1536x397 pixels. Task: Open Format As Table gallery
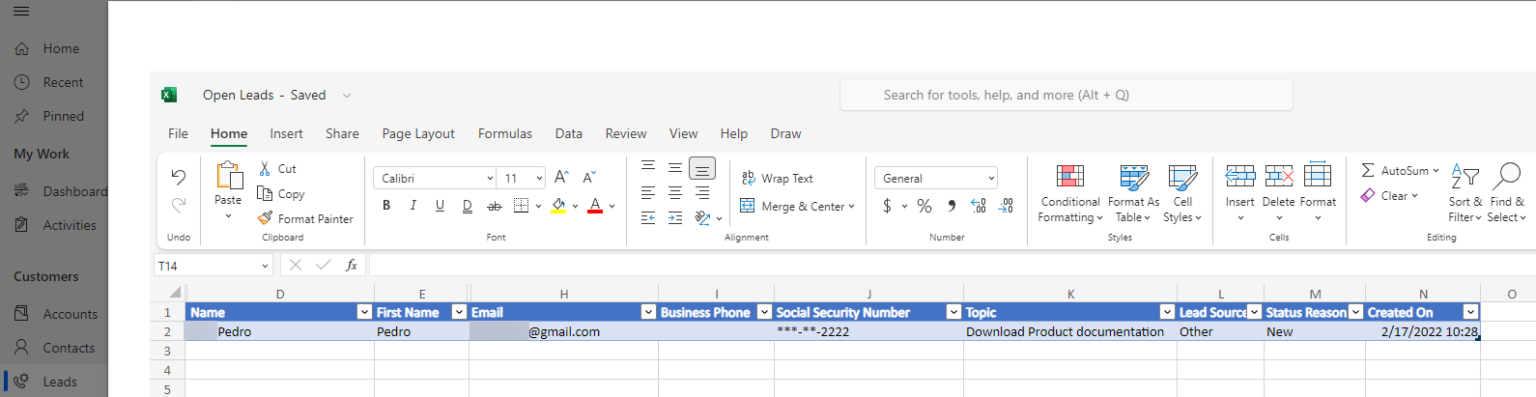(1133, 194)
